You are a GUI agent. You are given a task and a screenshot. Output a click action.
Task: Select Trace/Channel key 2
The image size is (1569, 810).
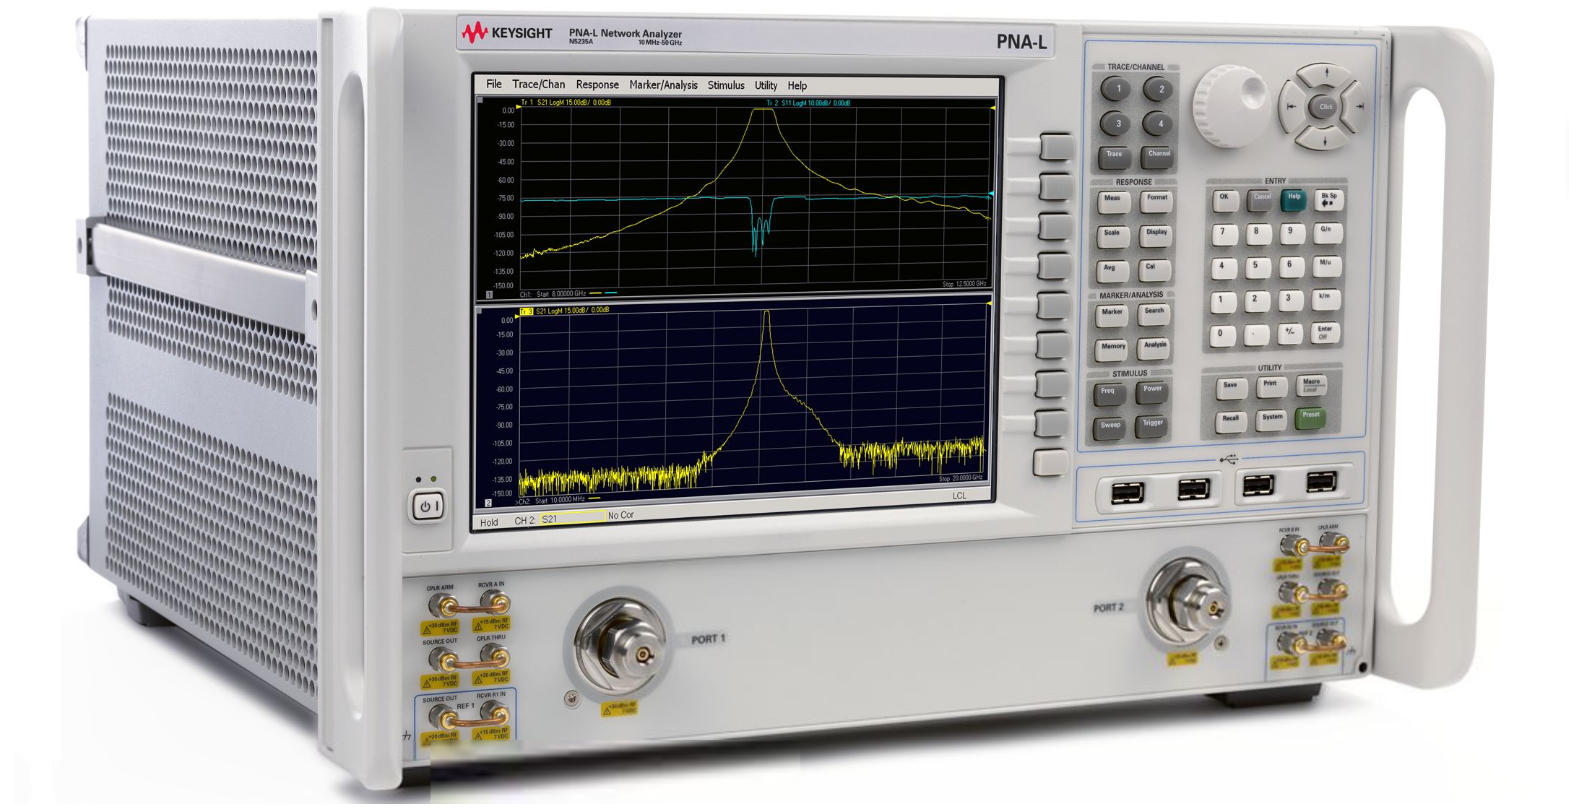1160,90
